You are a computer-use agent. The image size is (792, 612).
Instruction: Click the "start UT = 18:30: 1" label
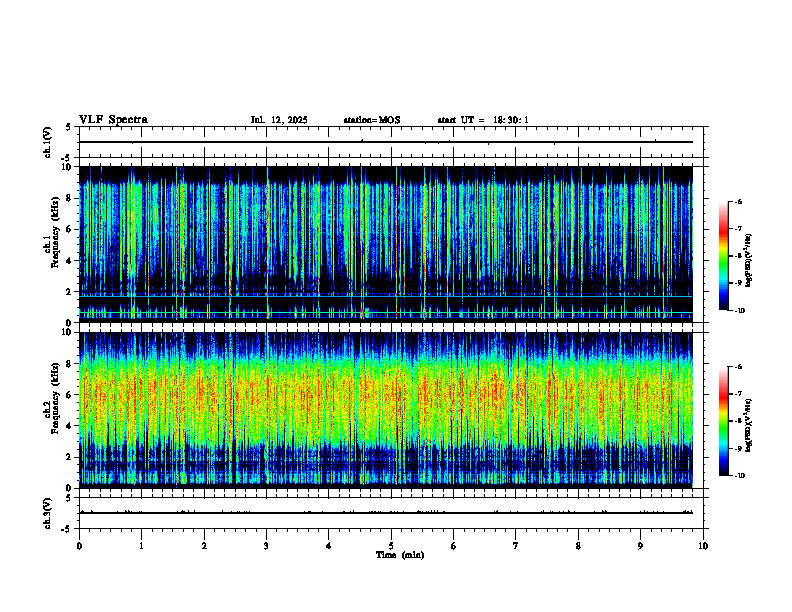click(483, 120)
